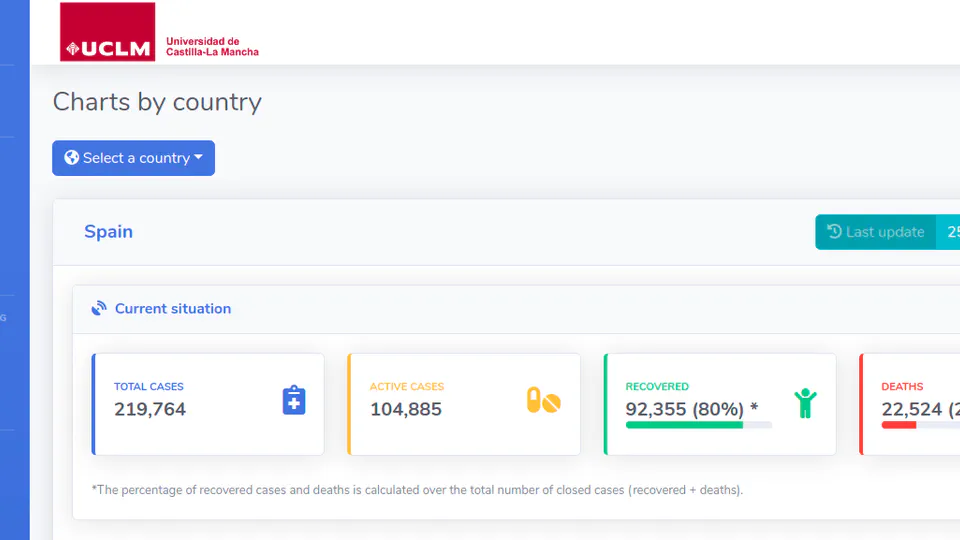Click the percentage calculation footnote text

pyautogui.click(x=417, y=490)
